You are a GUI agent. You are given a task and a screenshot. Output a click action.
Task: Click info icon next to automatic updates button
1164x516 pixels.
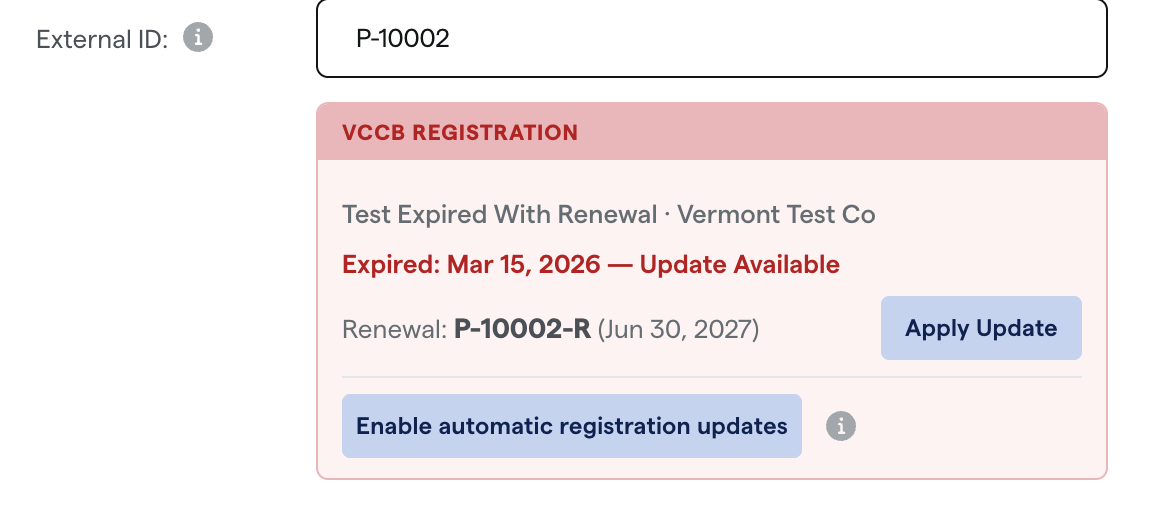[x=840, y=426]
